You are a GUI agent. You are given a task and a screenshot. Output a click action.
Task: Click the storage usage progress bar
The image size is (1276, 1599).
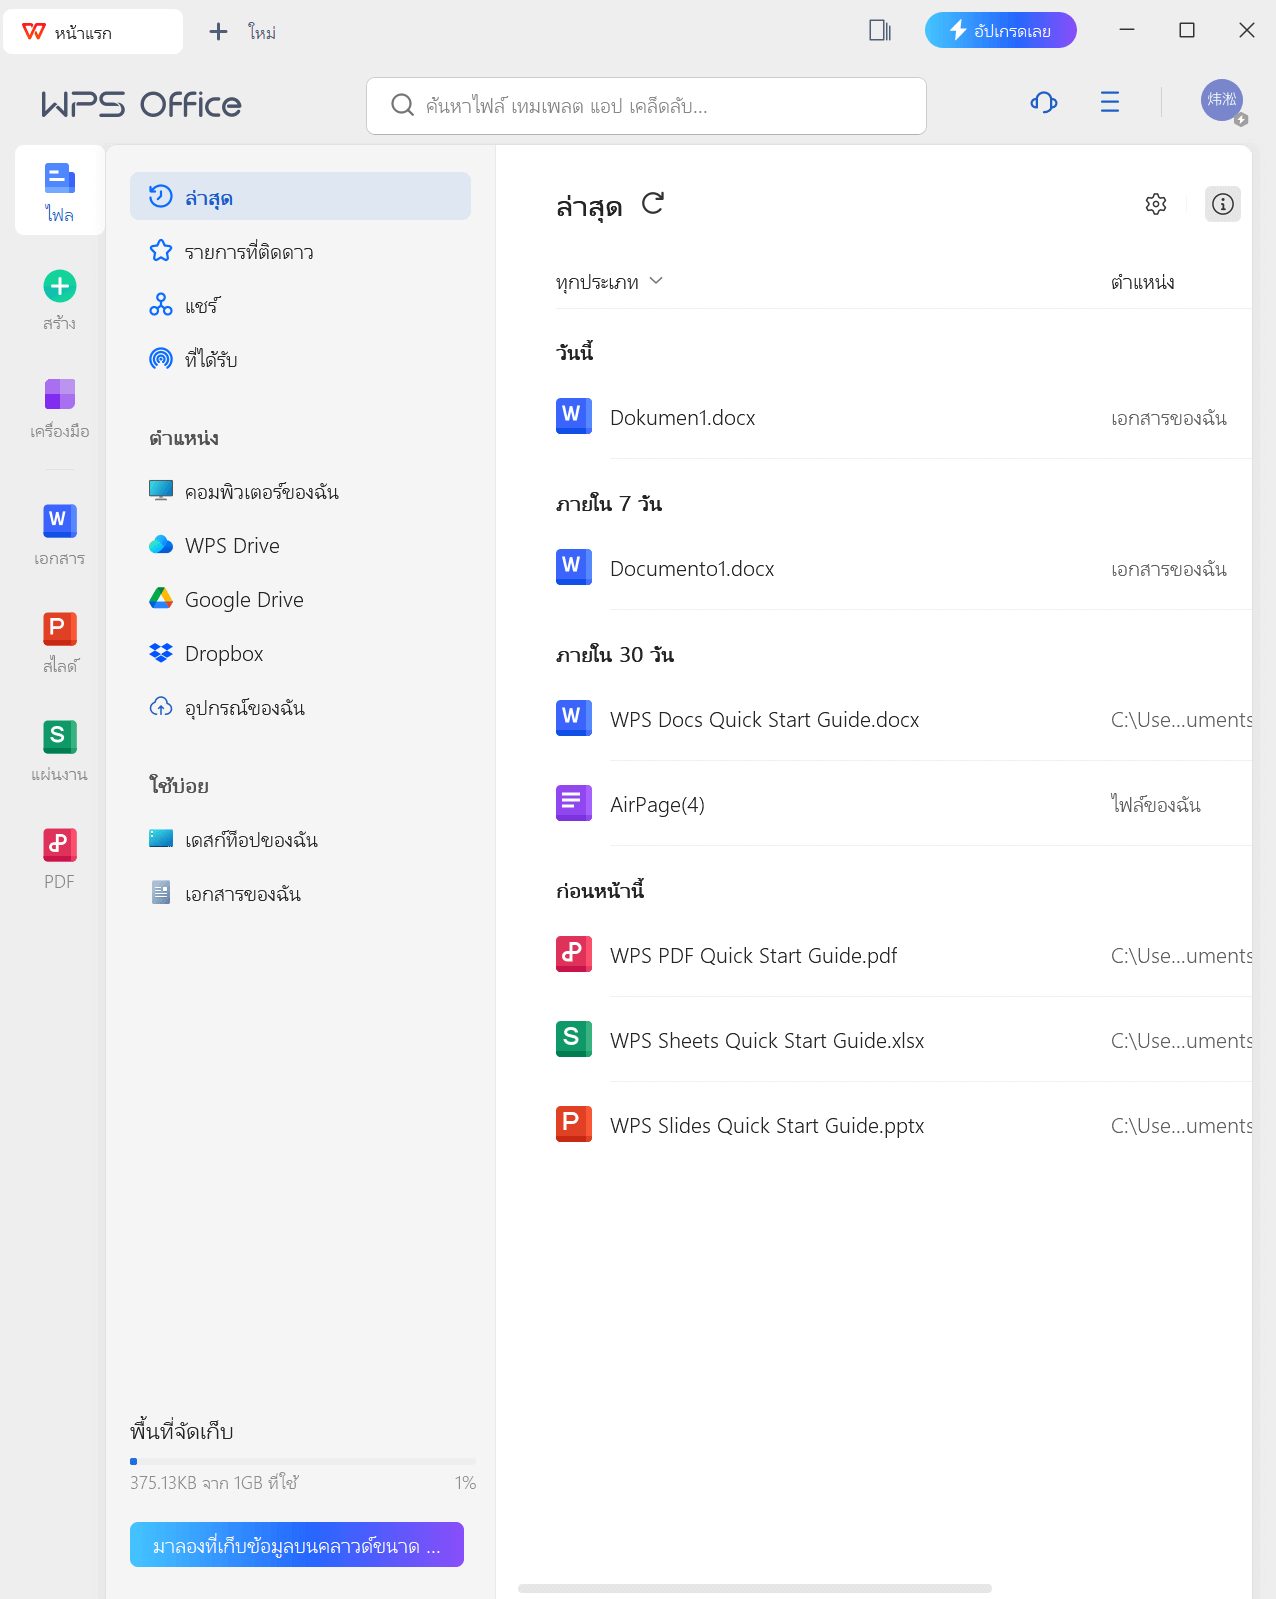302,1461
